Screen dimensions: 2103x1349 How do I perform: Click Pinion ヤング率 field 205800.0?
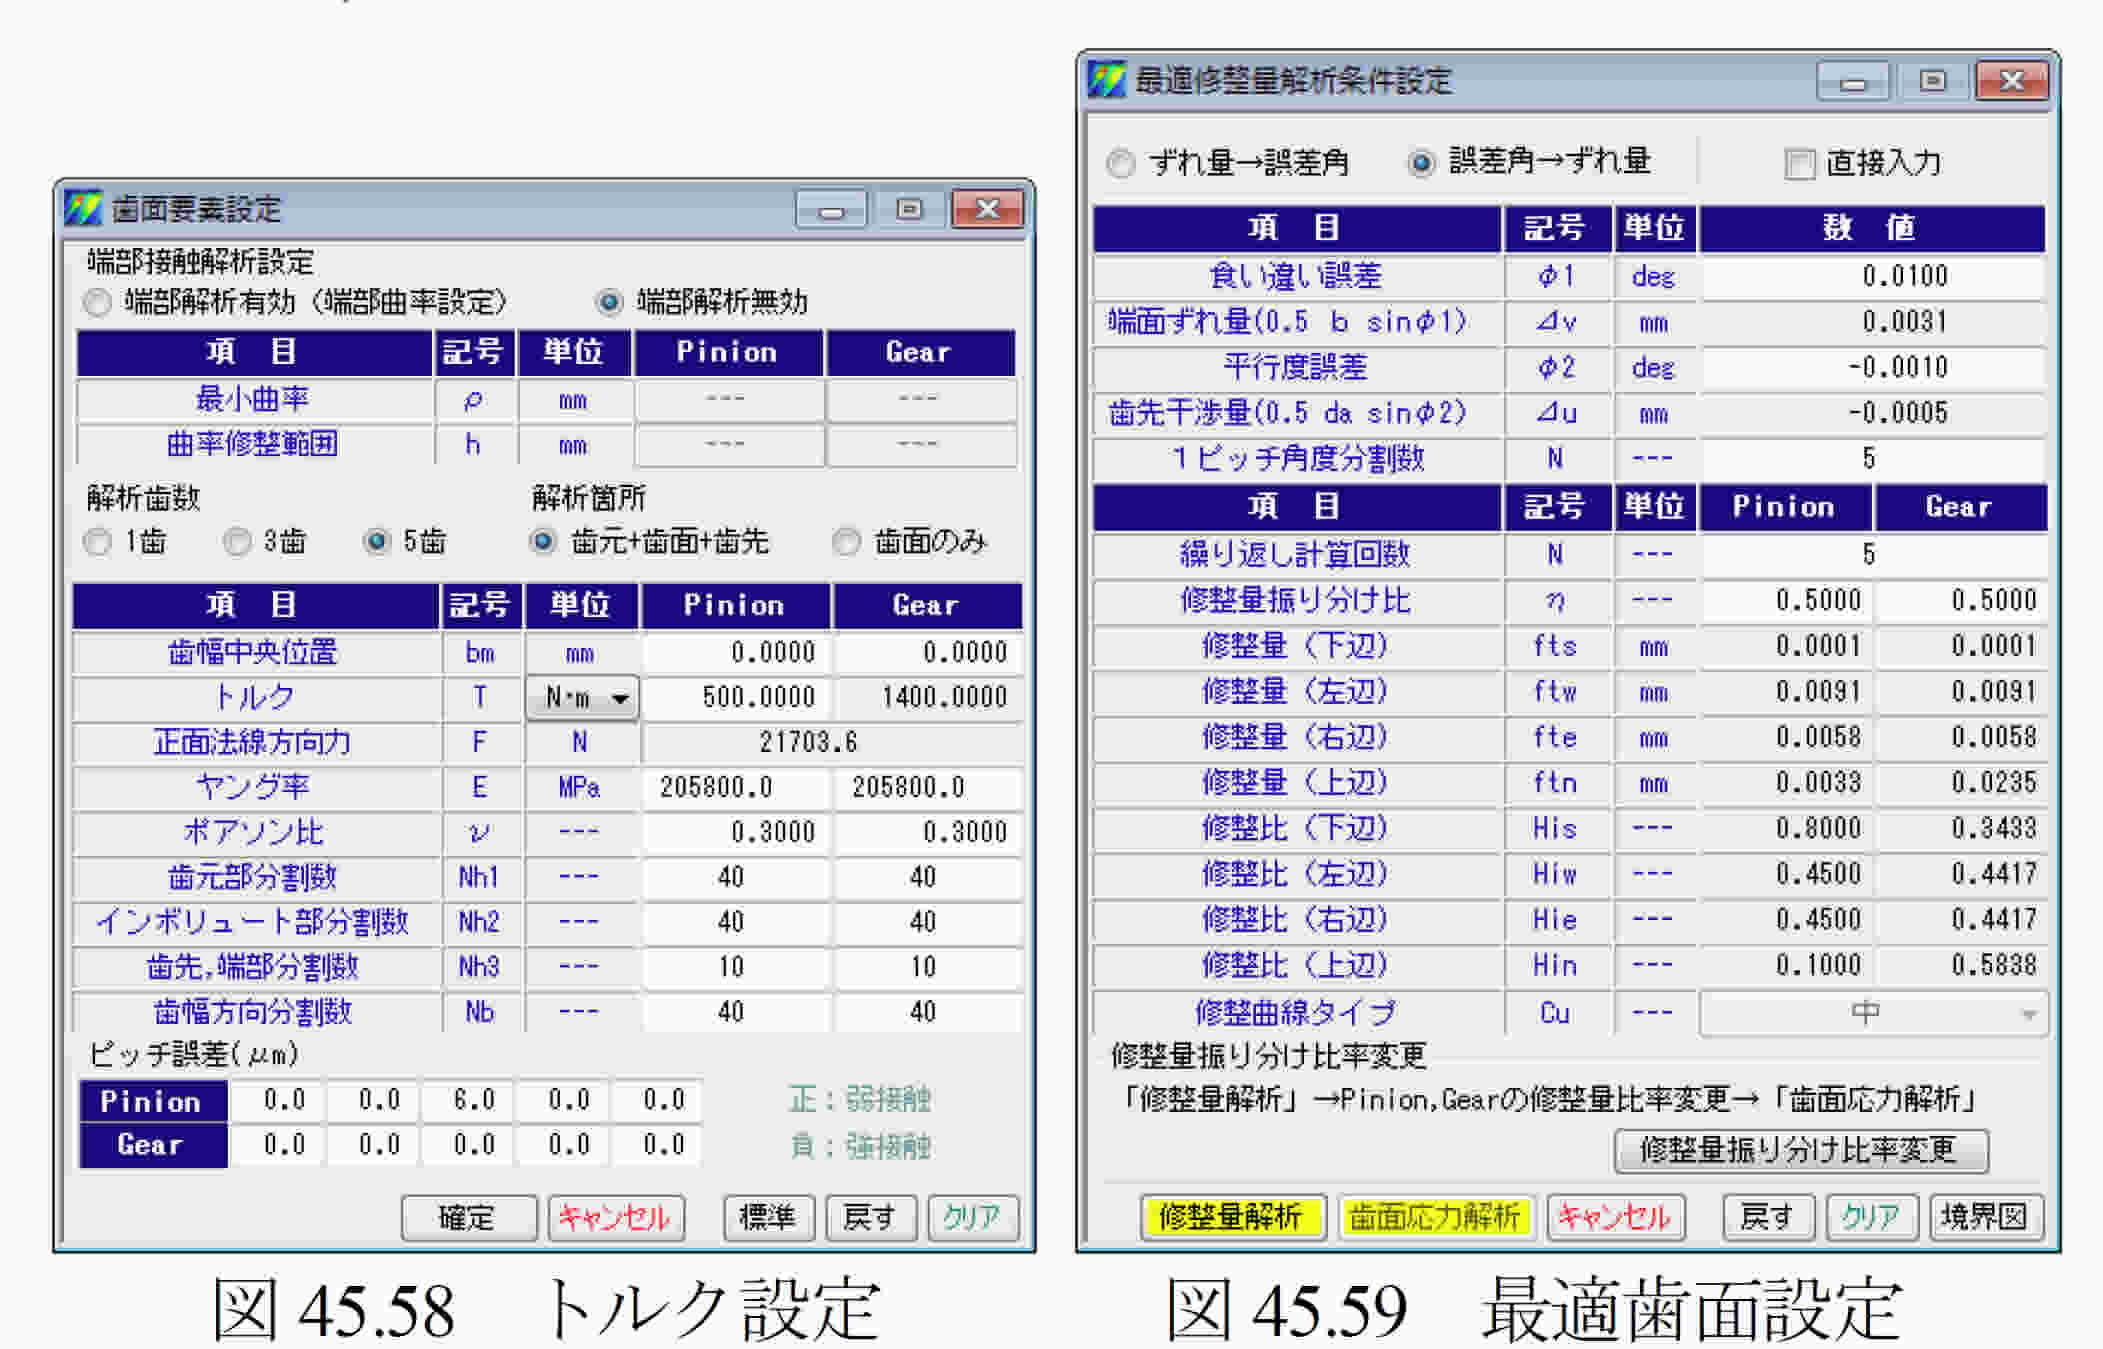pyautogui.click(x=737, y=787)
